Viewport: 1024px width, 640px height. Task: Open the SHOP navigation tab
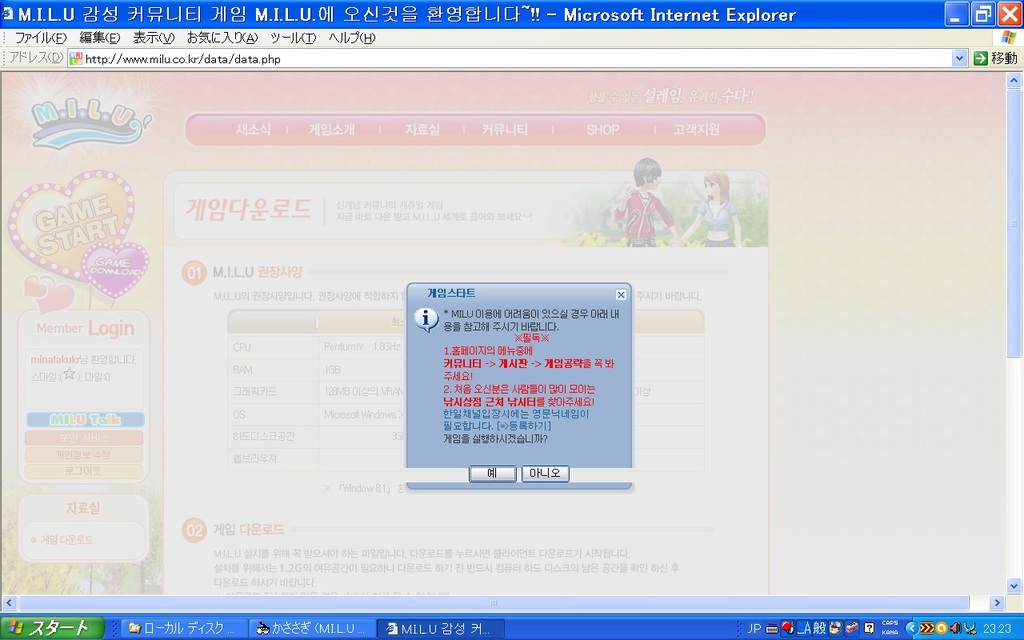click(602, 129)
